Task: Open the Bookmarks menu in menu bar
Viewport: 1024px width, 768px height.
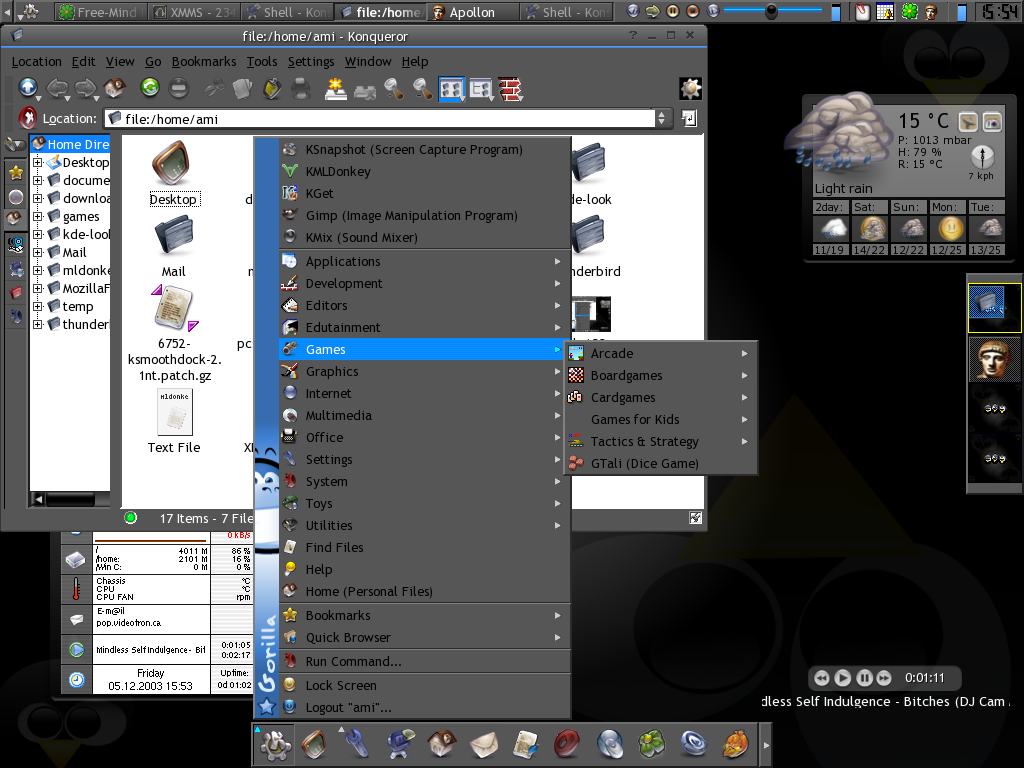Action: tap(204, 61)
